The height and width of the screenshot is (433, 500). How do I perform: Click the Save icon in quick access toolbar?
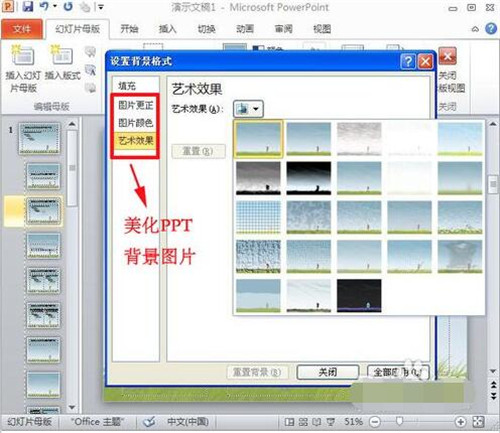[x=27, y=6]
